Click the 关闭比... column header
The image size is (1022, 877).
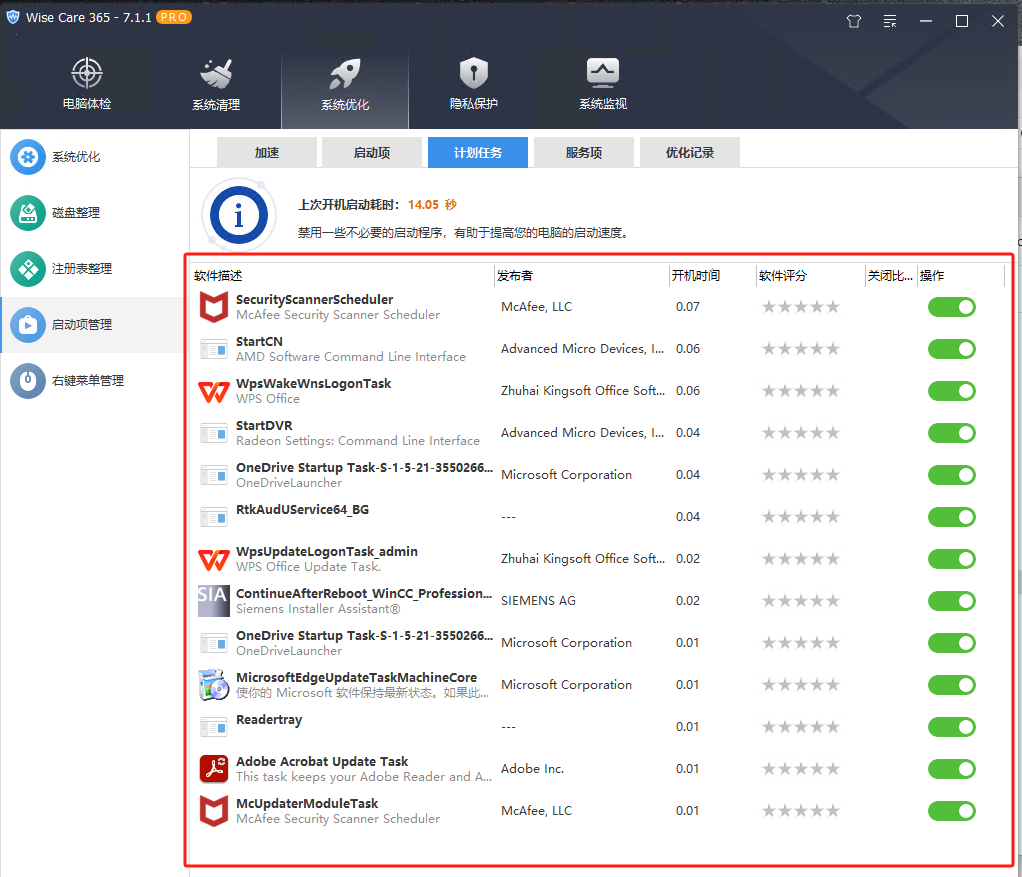(891, 276)
